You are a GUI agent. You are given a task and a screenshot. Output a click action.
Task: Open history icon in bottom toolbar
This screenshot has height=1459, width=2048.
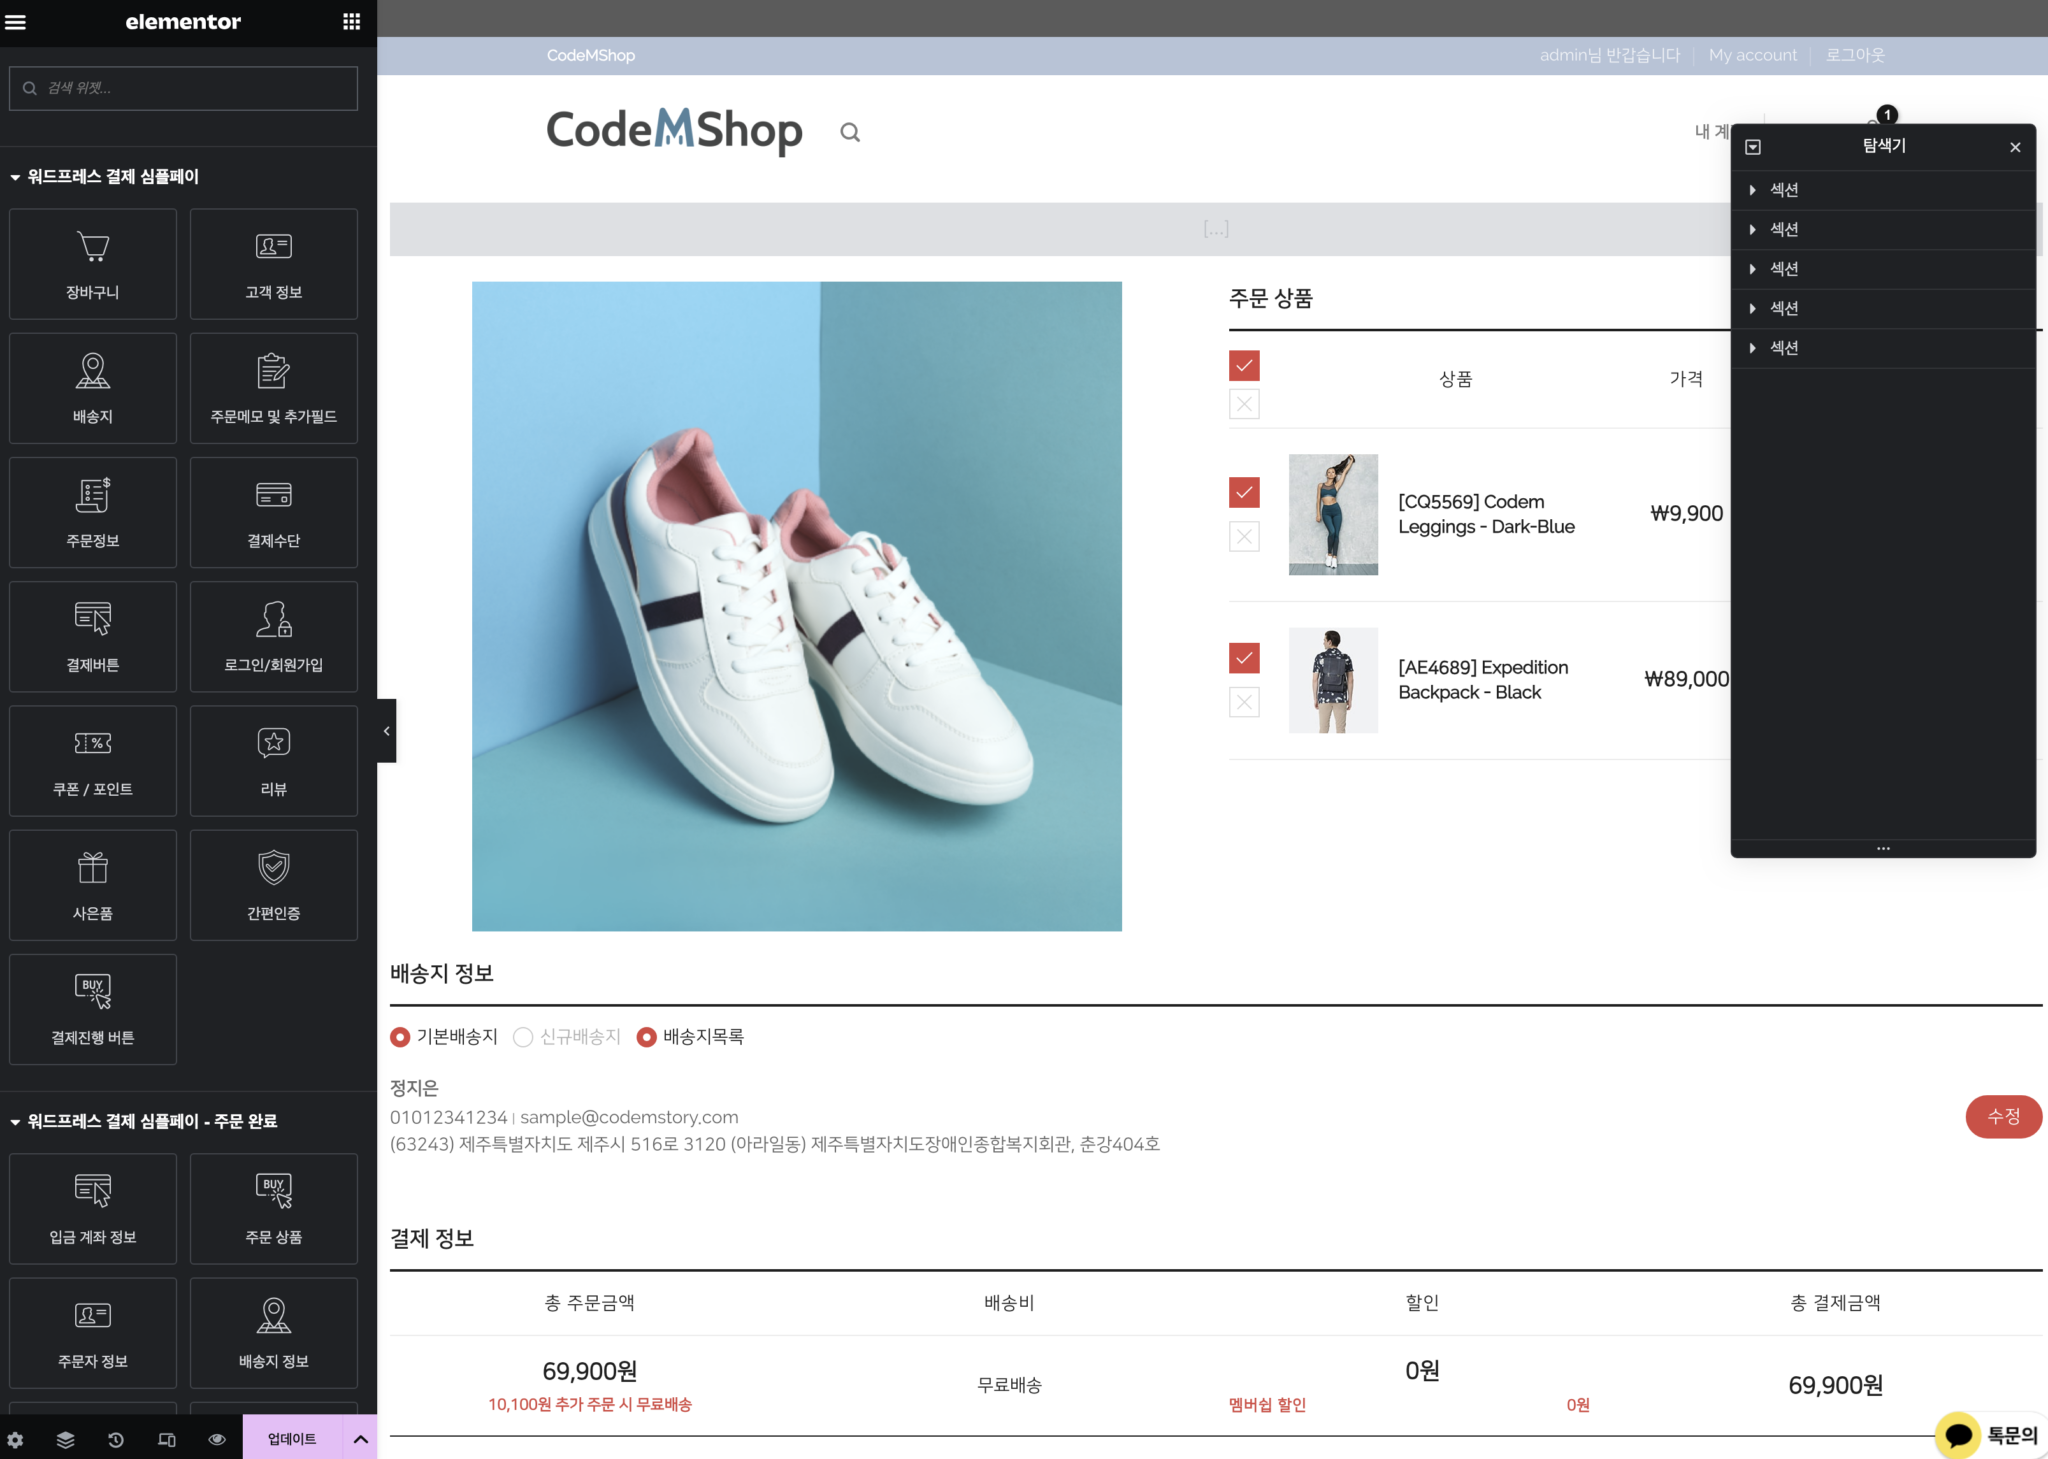[x=116, y=1439]
